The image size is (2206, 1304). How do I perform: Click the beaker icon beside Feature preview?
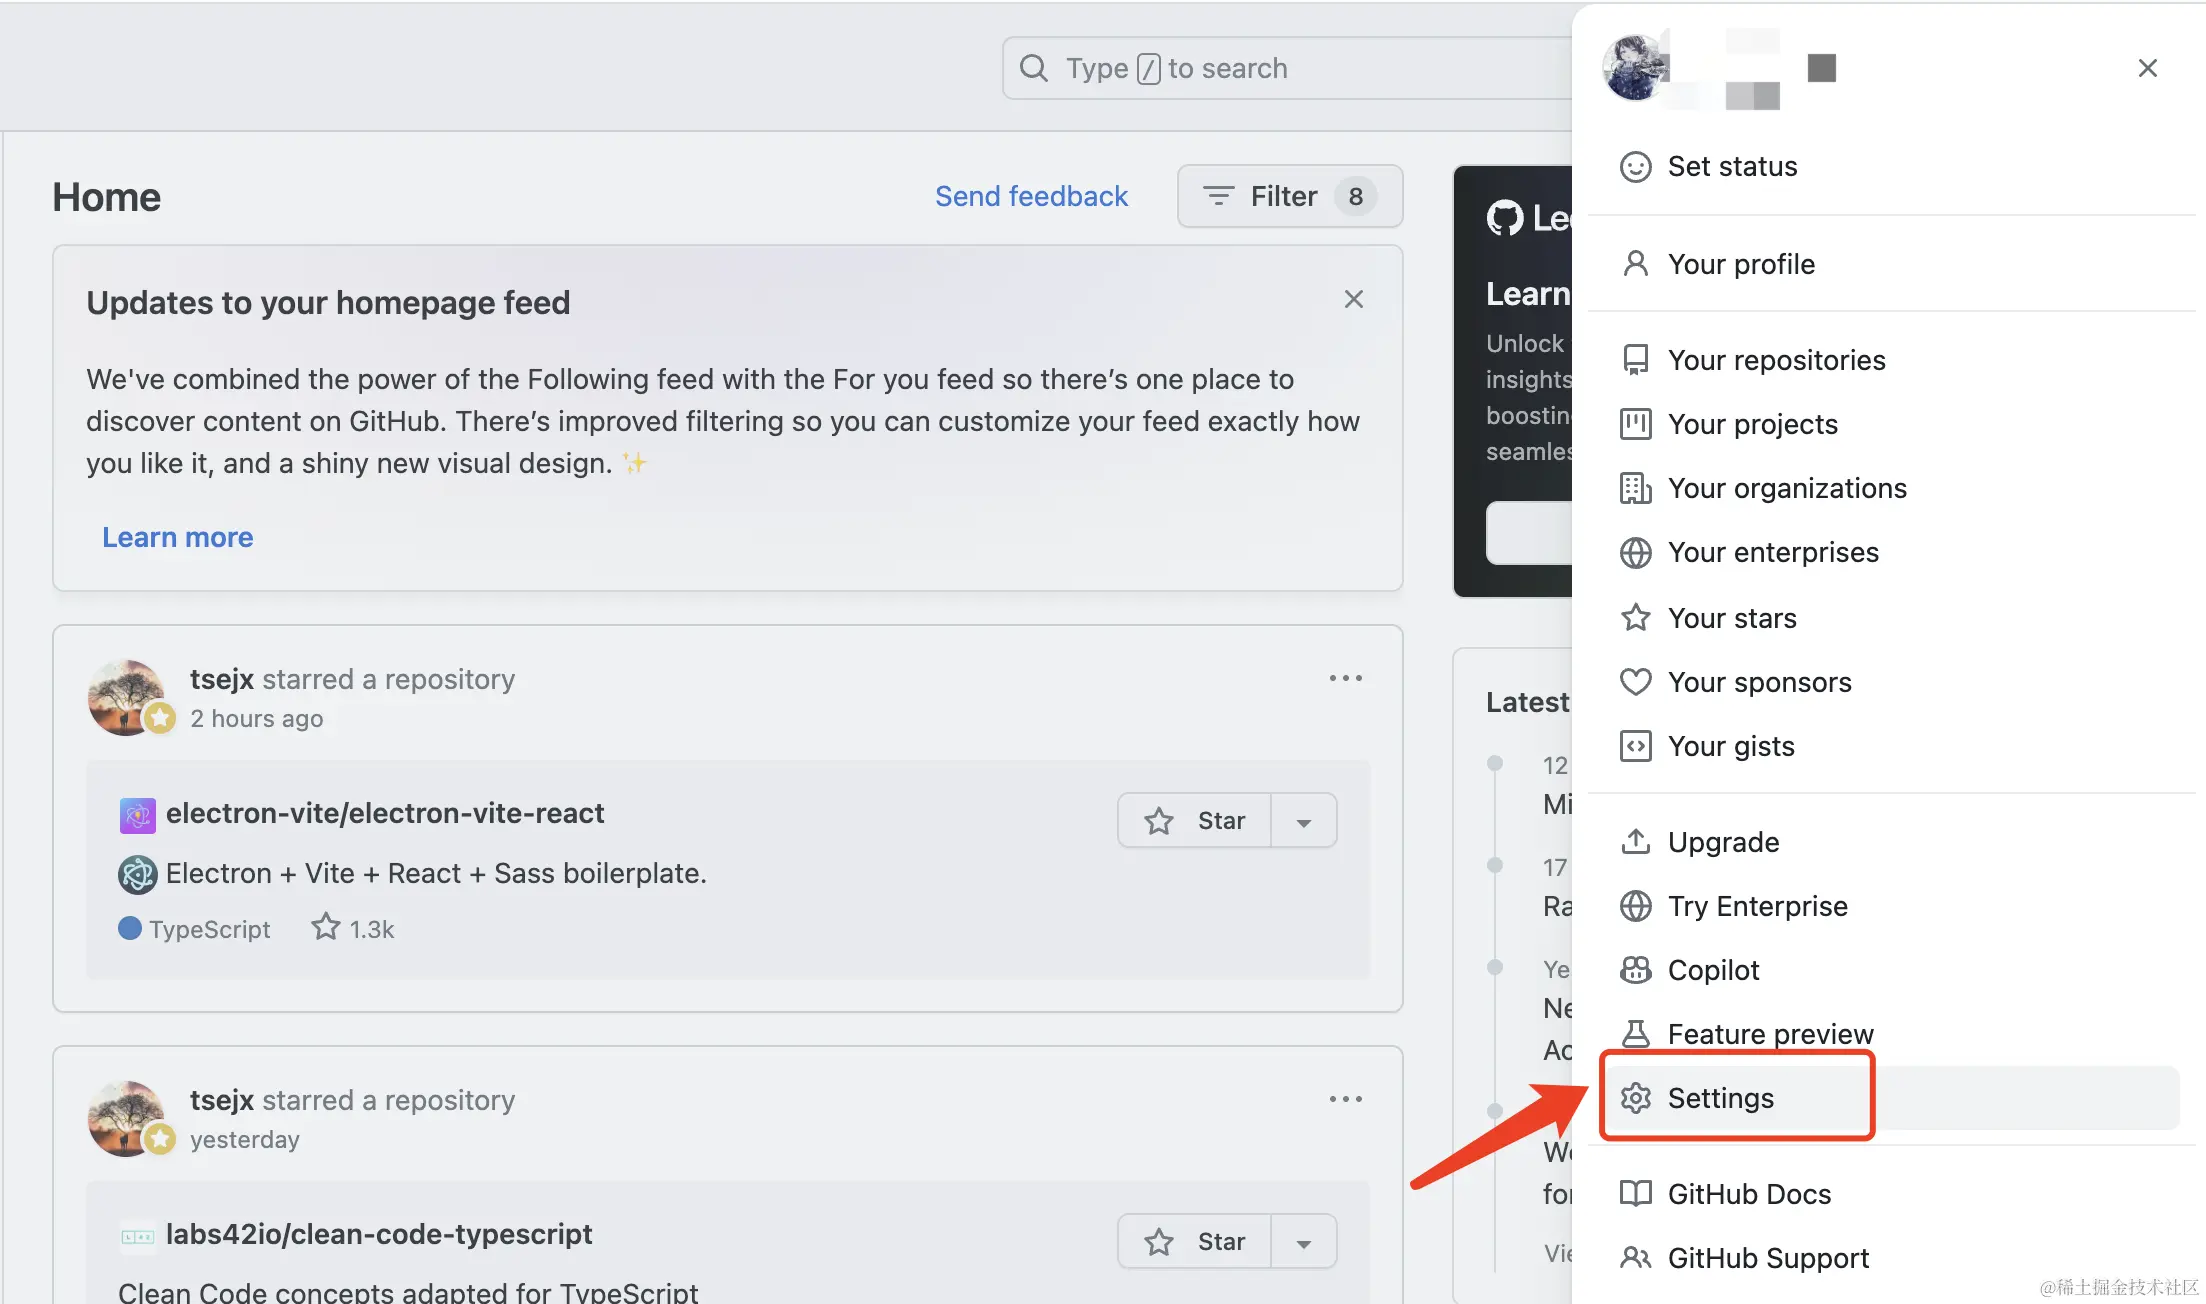(x=1635, y=1034)
